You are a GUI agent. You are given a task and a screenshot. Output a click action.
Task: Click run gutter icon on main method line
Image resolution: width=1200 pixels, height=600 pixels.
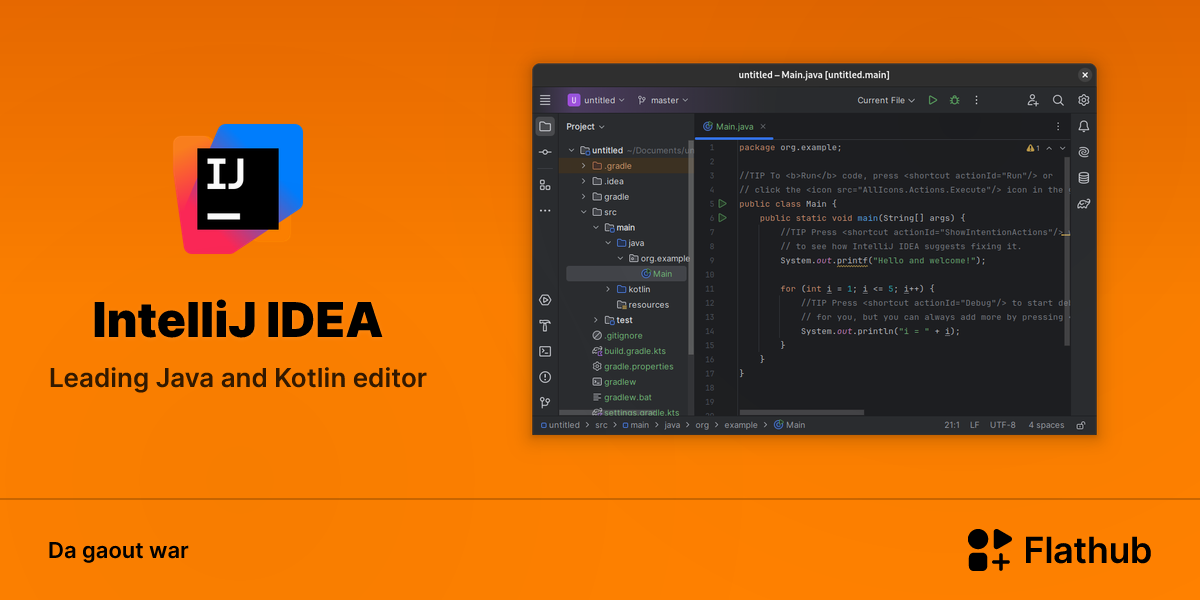(722, 217)
